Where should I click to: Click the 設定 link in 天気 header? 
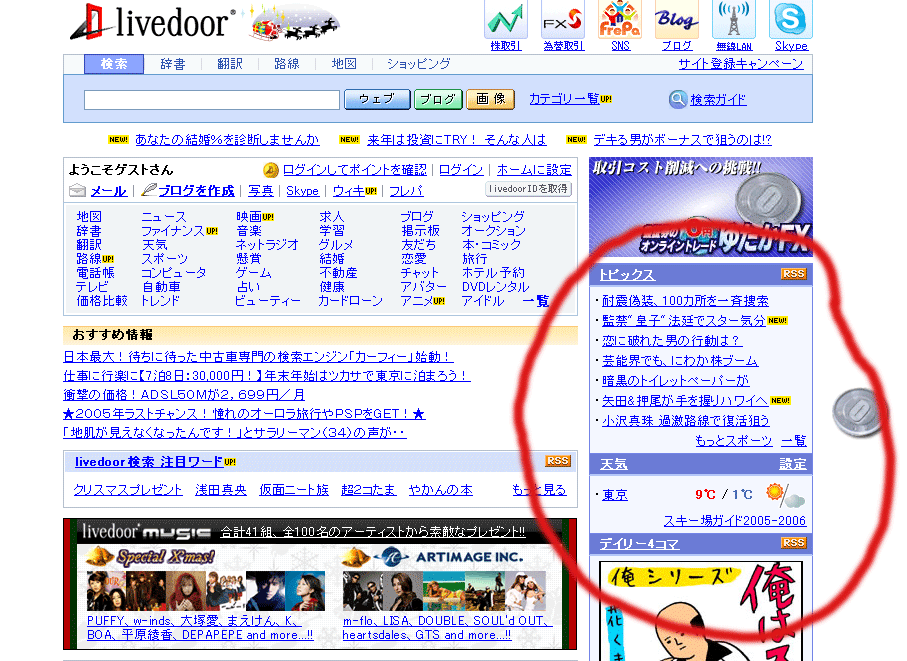click(792, 464)
